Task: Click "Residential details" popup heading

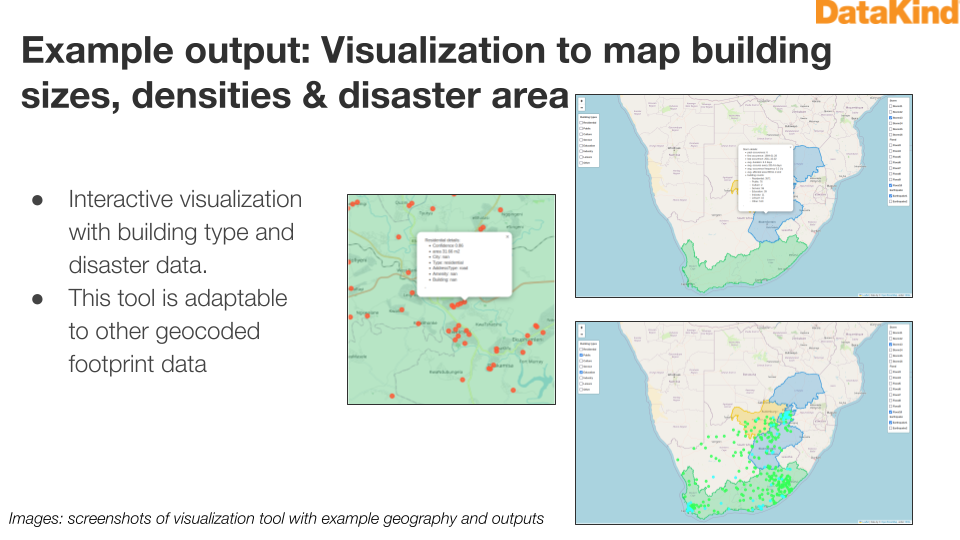Action: (x=442, y=240)
